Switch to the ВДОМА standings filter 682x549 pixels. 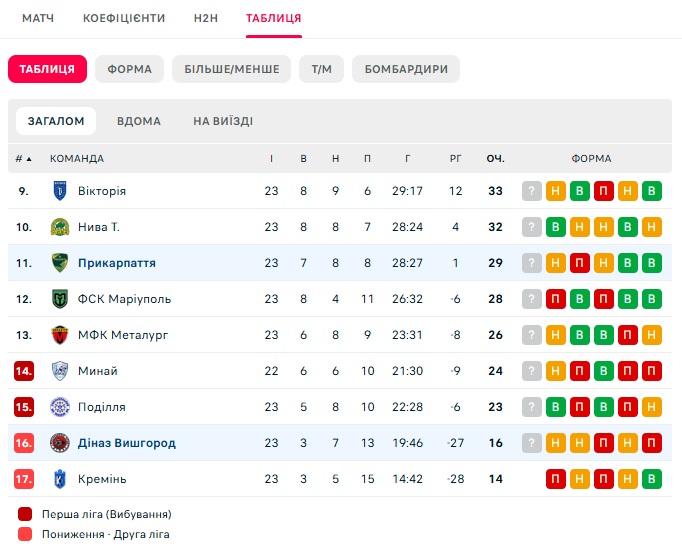pyautogui.click(x=139, y=121)
